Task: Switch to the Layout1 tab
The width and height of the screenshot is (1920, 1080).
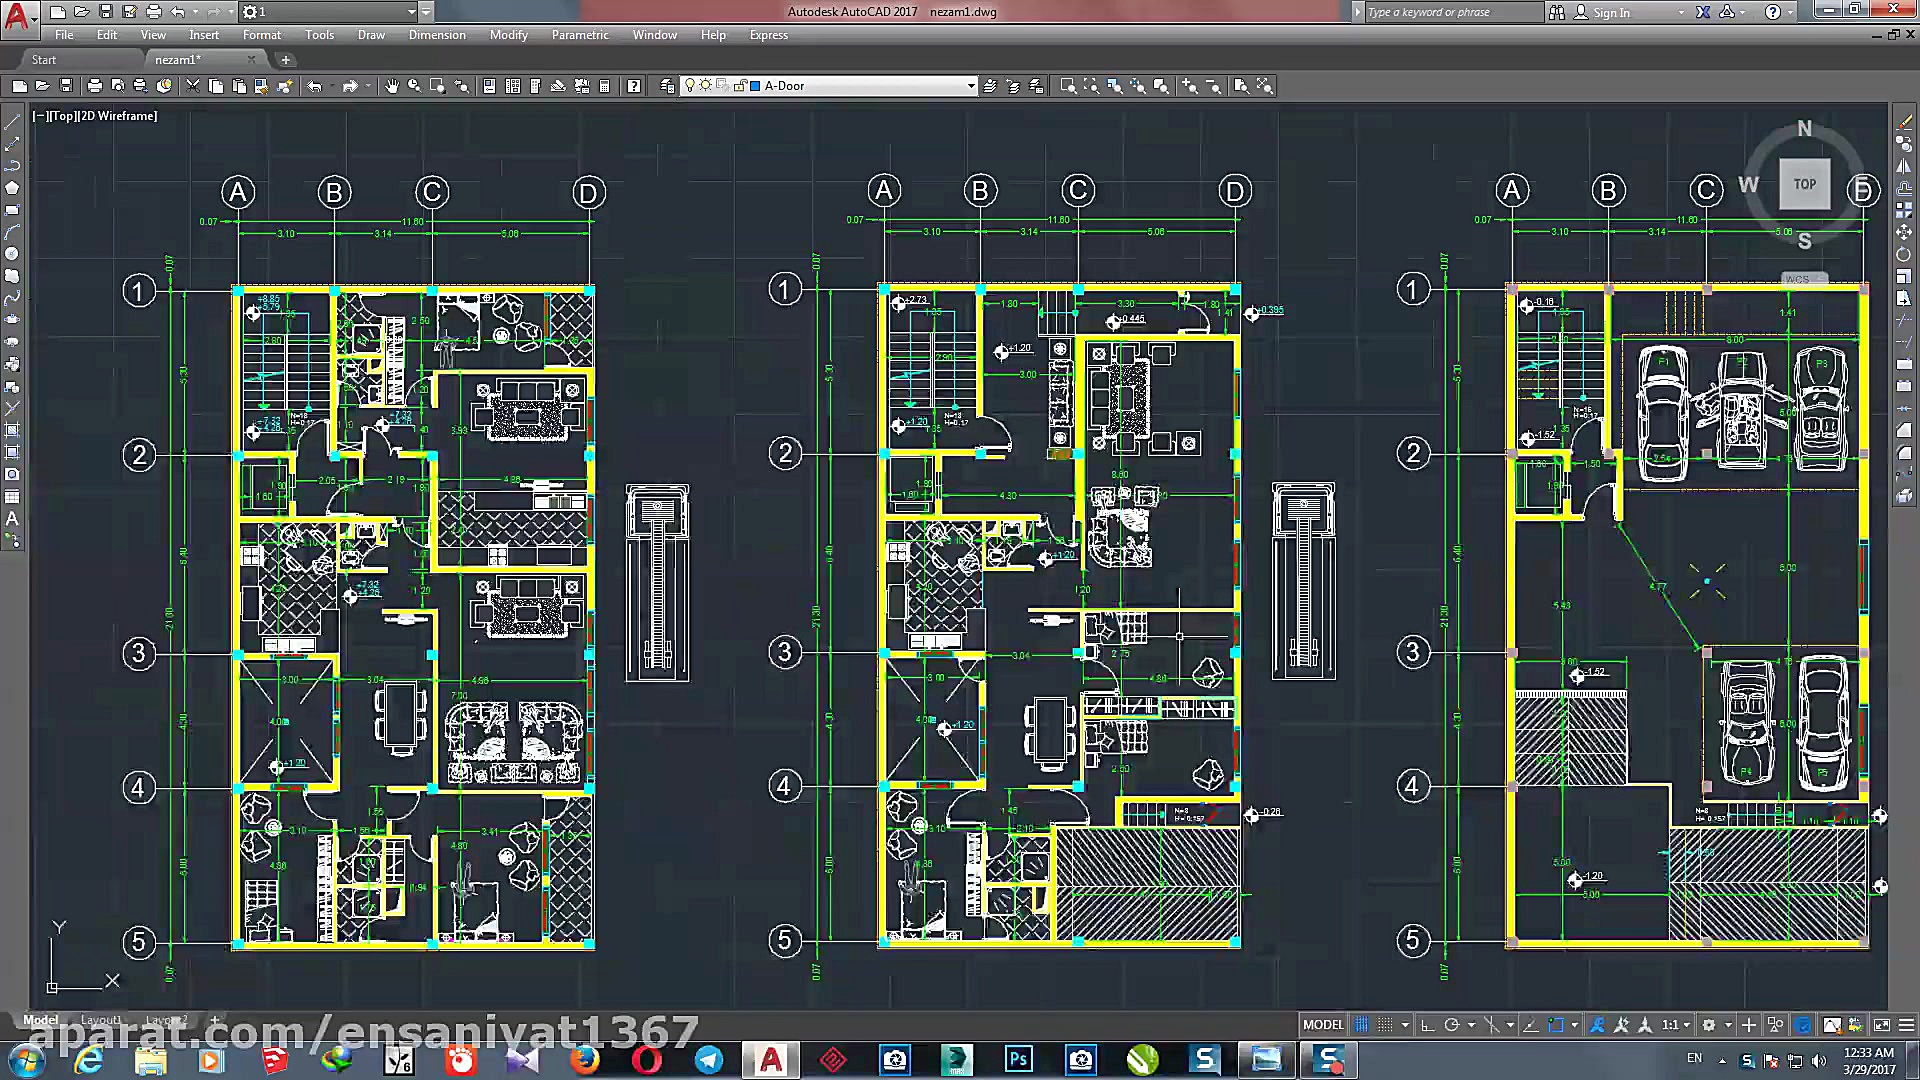Action: tap(101, 1020)
